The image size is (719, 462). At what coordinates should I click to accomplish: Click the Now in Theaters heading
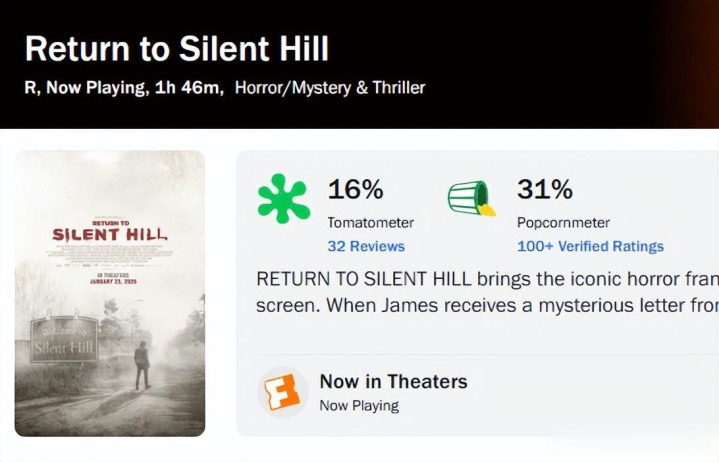(x=393, y=381)
